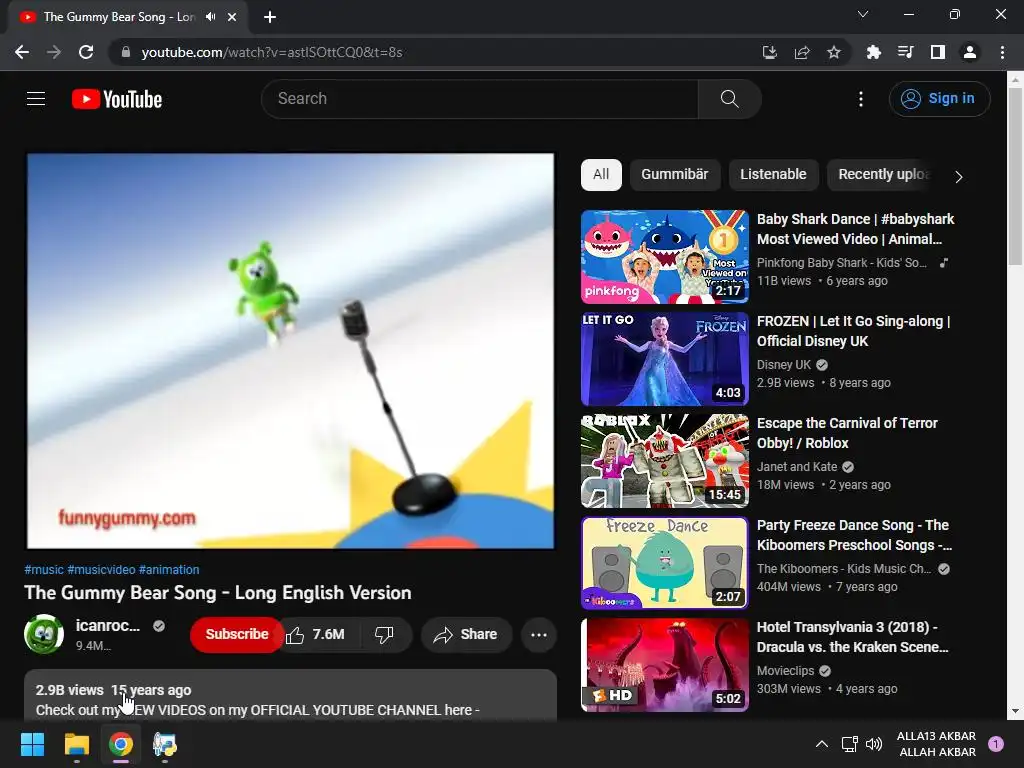The height and width of the screenshot is (768, 1024).
Task: Go to YouTube home via the logo
Action: click(x=117, y=99)
